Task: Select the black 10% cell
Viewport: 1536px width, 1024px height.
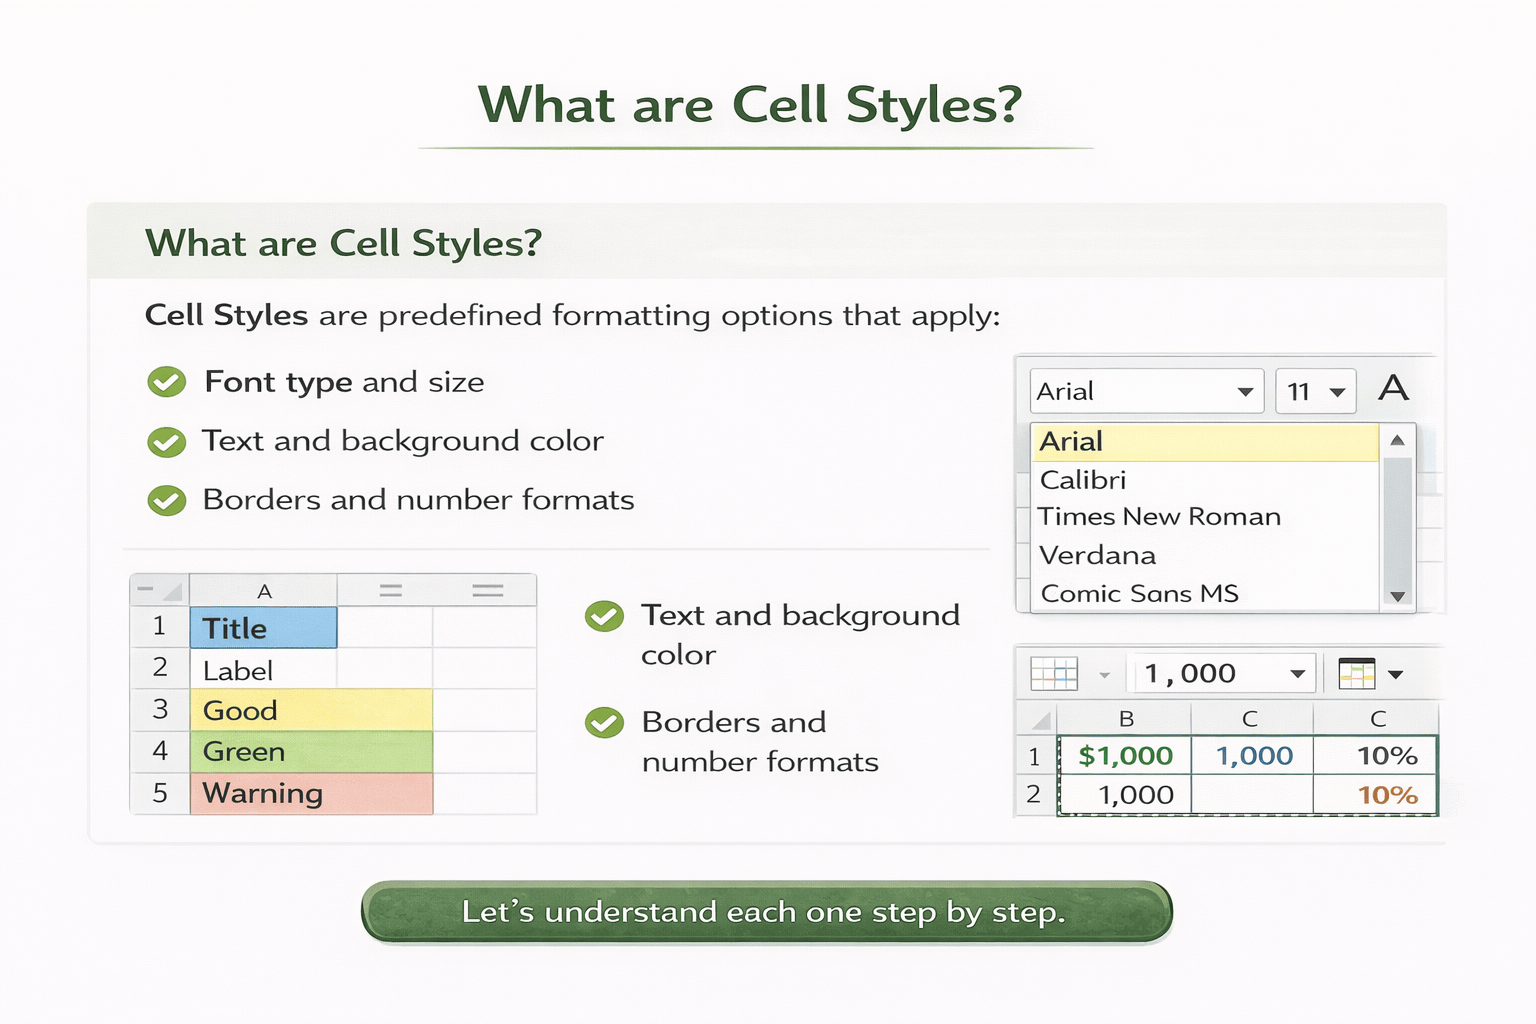Action: point(1376,756)
